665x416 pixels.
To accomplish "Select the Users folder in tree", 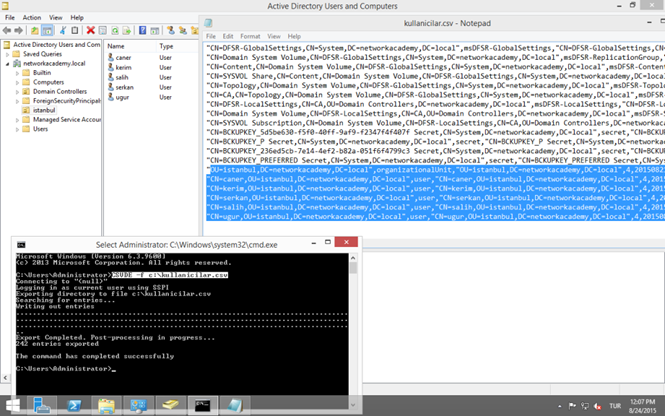I will (x=40, y=129).
